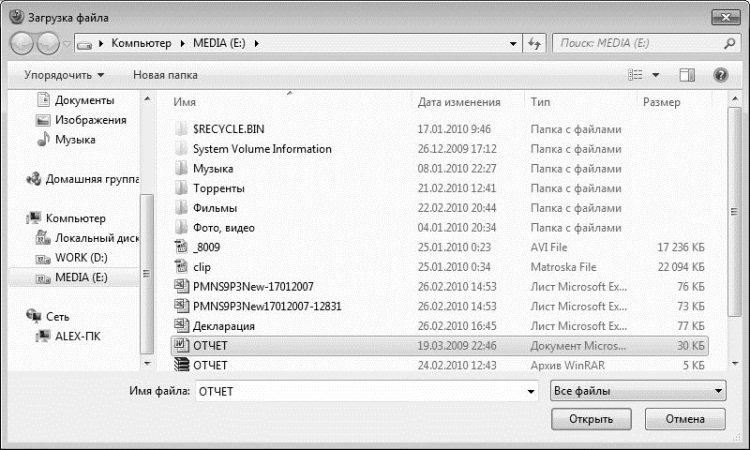Open the view options dropdown arrow
750x450 pixels.
pyautogui.click(x=656, y=75)
